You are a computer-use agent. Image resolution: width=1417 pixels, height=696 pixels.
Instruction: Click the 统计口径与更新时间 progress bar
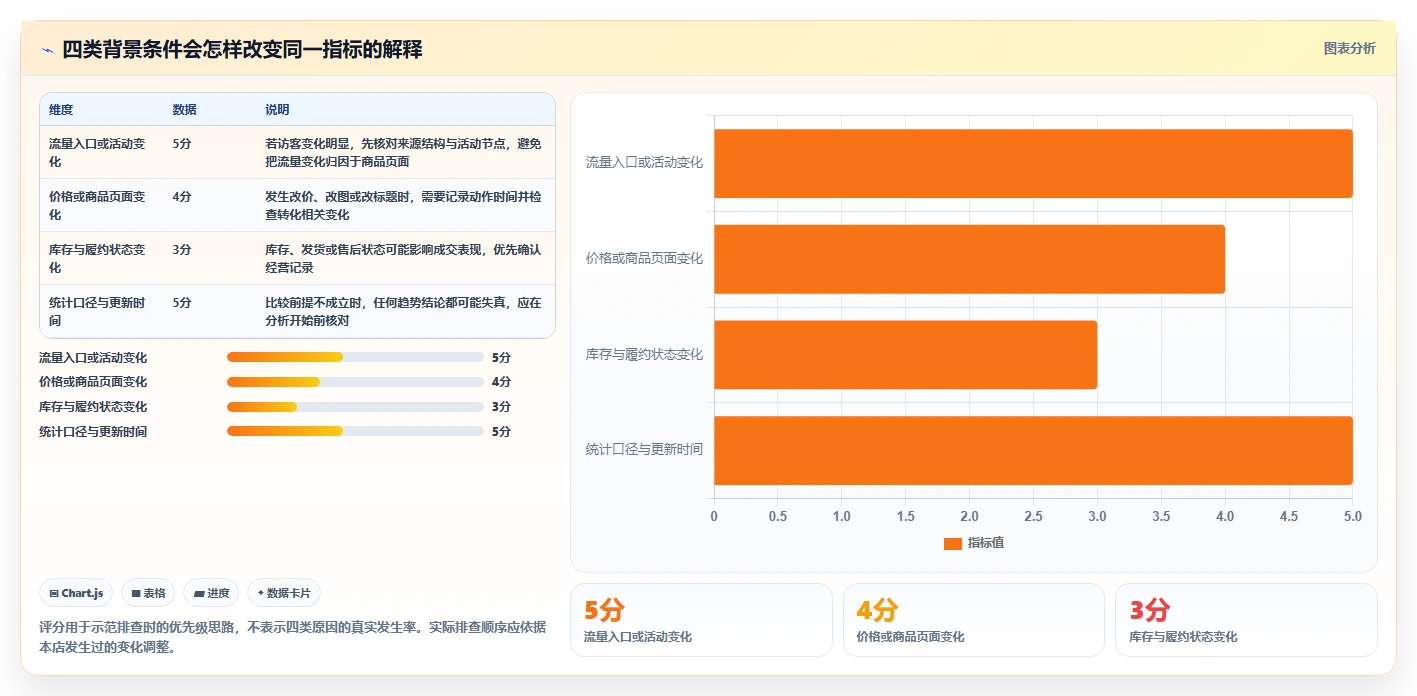coord(355,432)
